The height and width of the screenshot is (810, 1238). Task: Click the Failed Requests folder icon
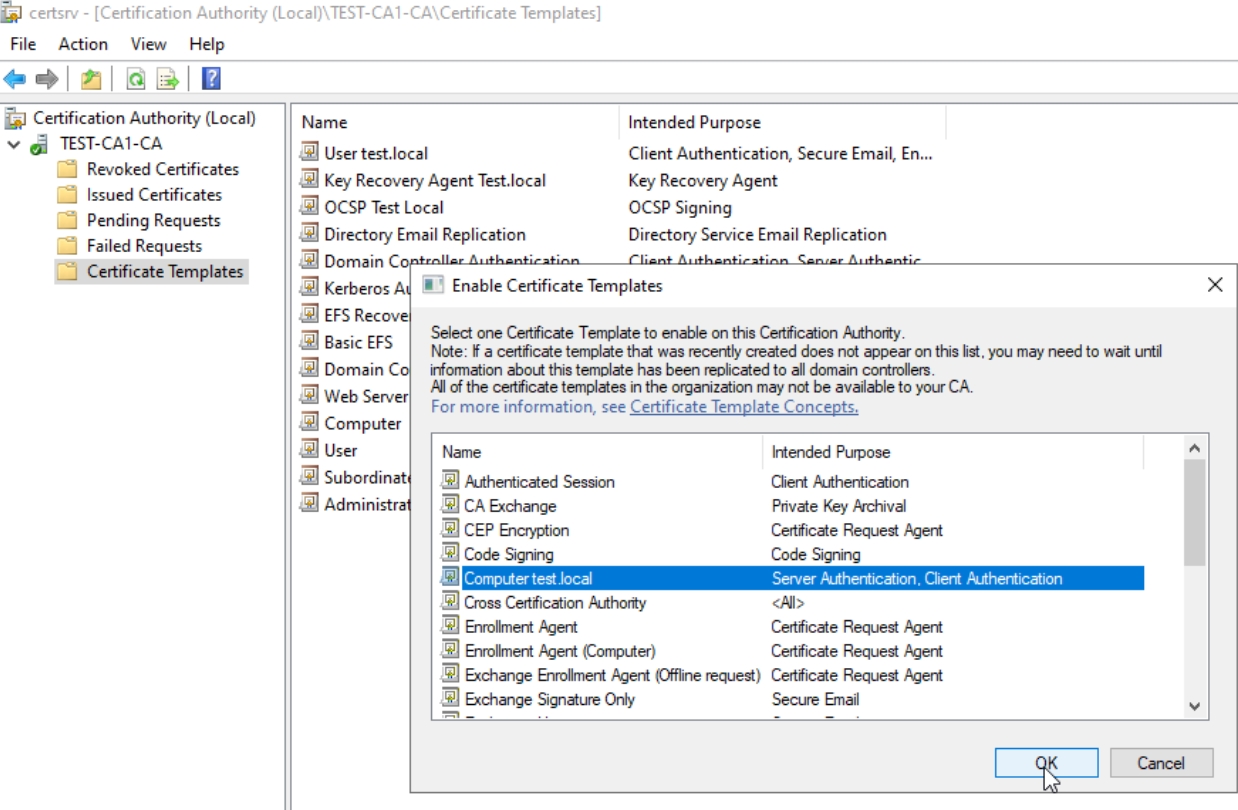point(67,246)
